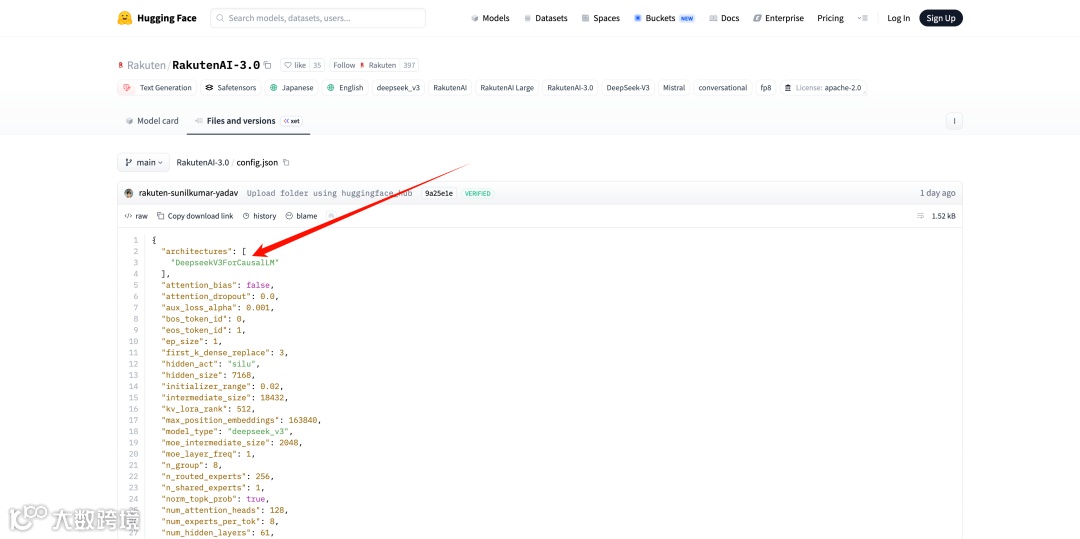The width and height of the screenshot is (1080, 539).
Task: Click the icon next to blame
Action: (x=331, y=215)
